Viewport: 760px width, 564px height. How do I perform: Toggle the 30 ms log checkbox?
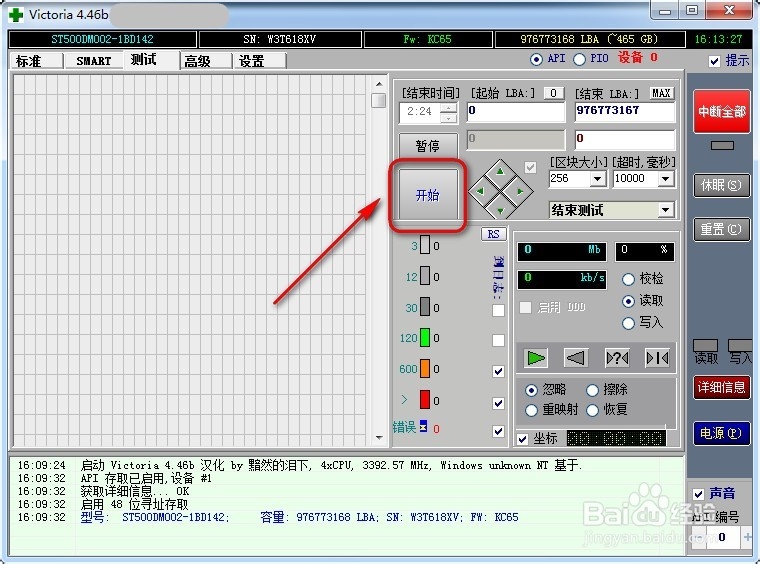pos(498,310)
